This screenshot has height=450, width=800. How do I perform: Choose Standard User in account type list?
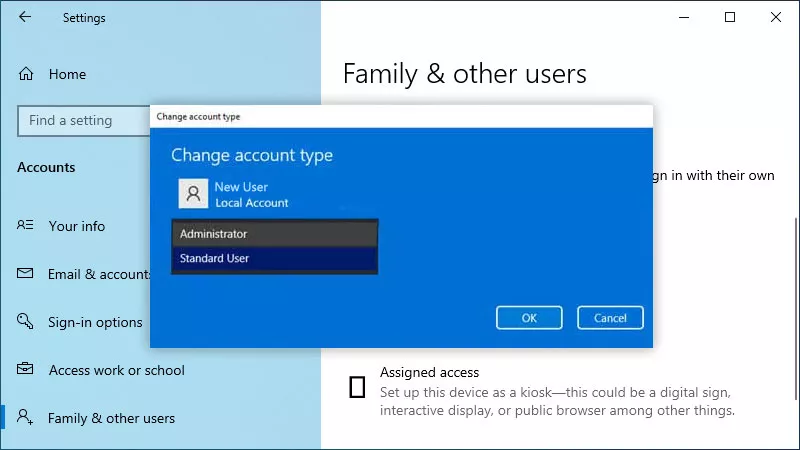pos(274,259)
